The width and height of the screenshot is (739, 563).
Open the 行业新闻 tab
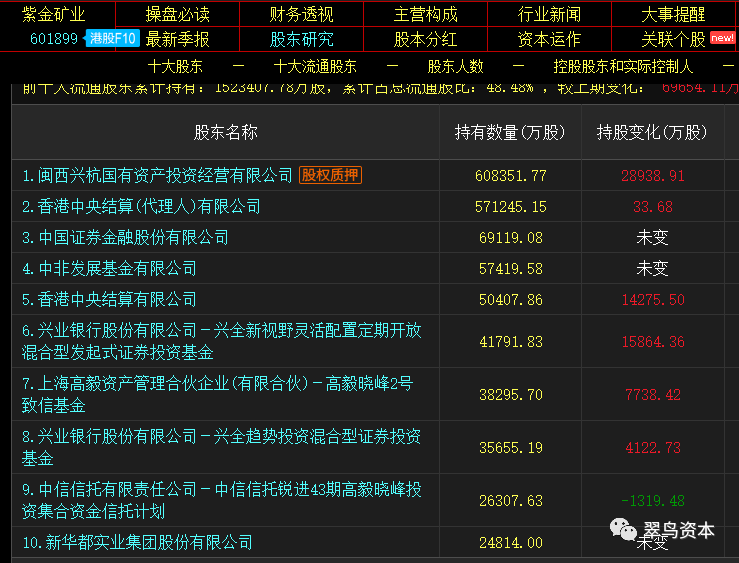(x=550, y=14)
